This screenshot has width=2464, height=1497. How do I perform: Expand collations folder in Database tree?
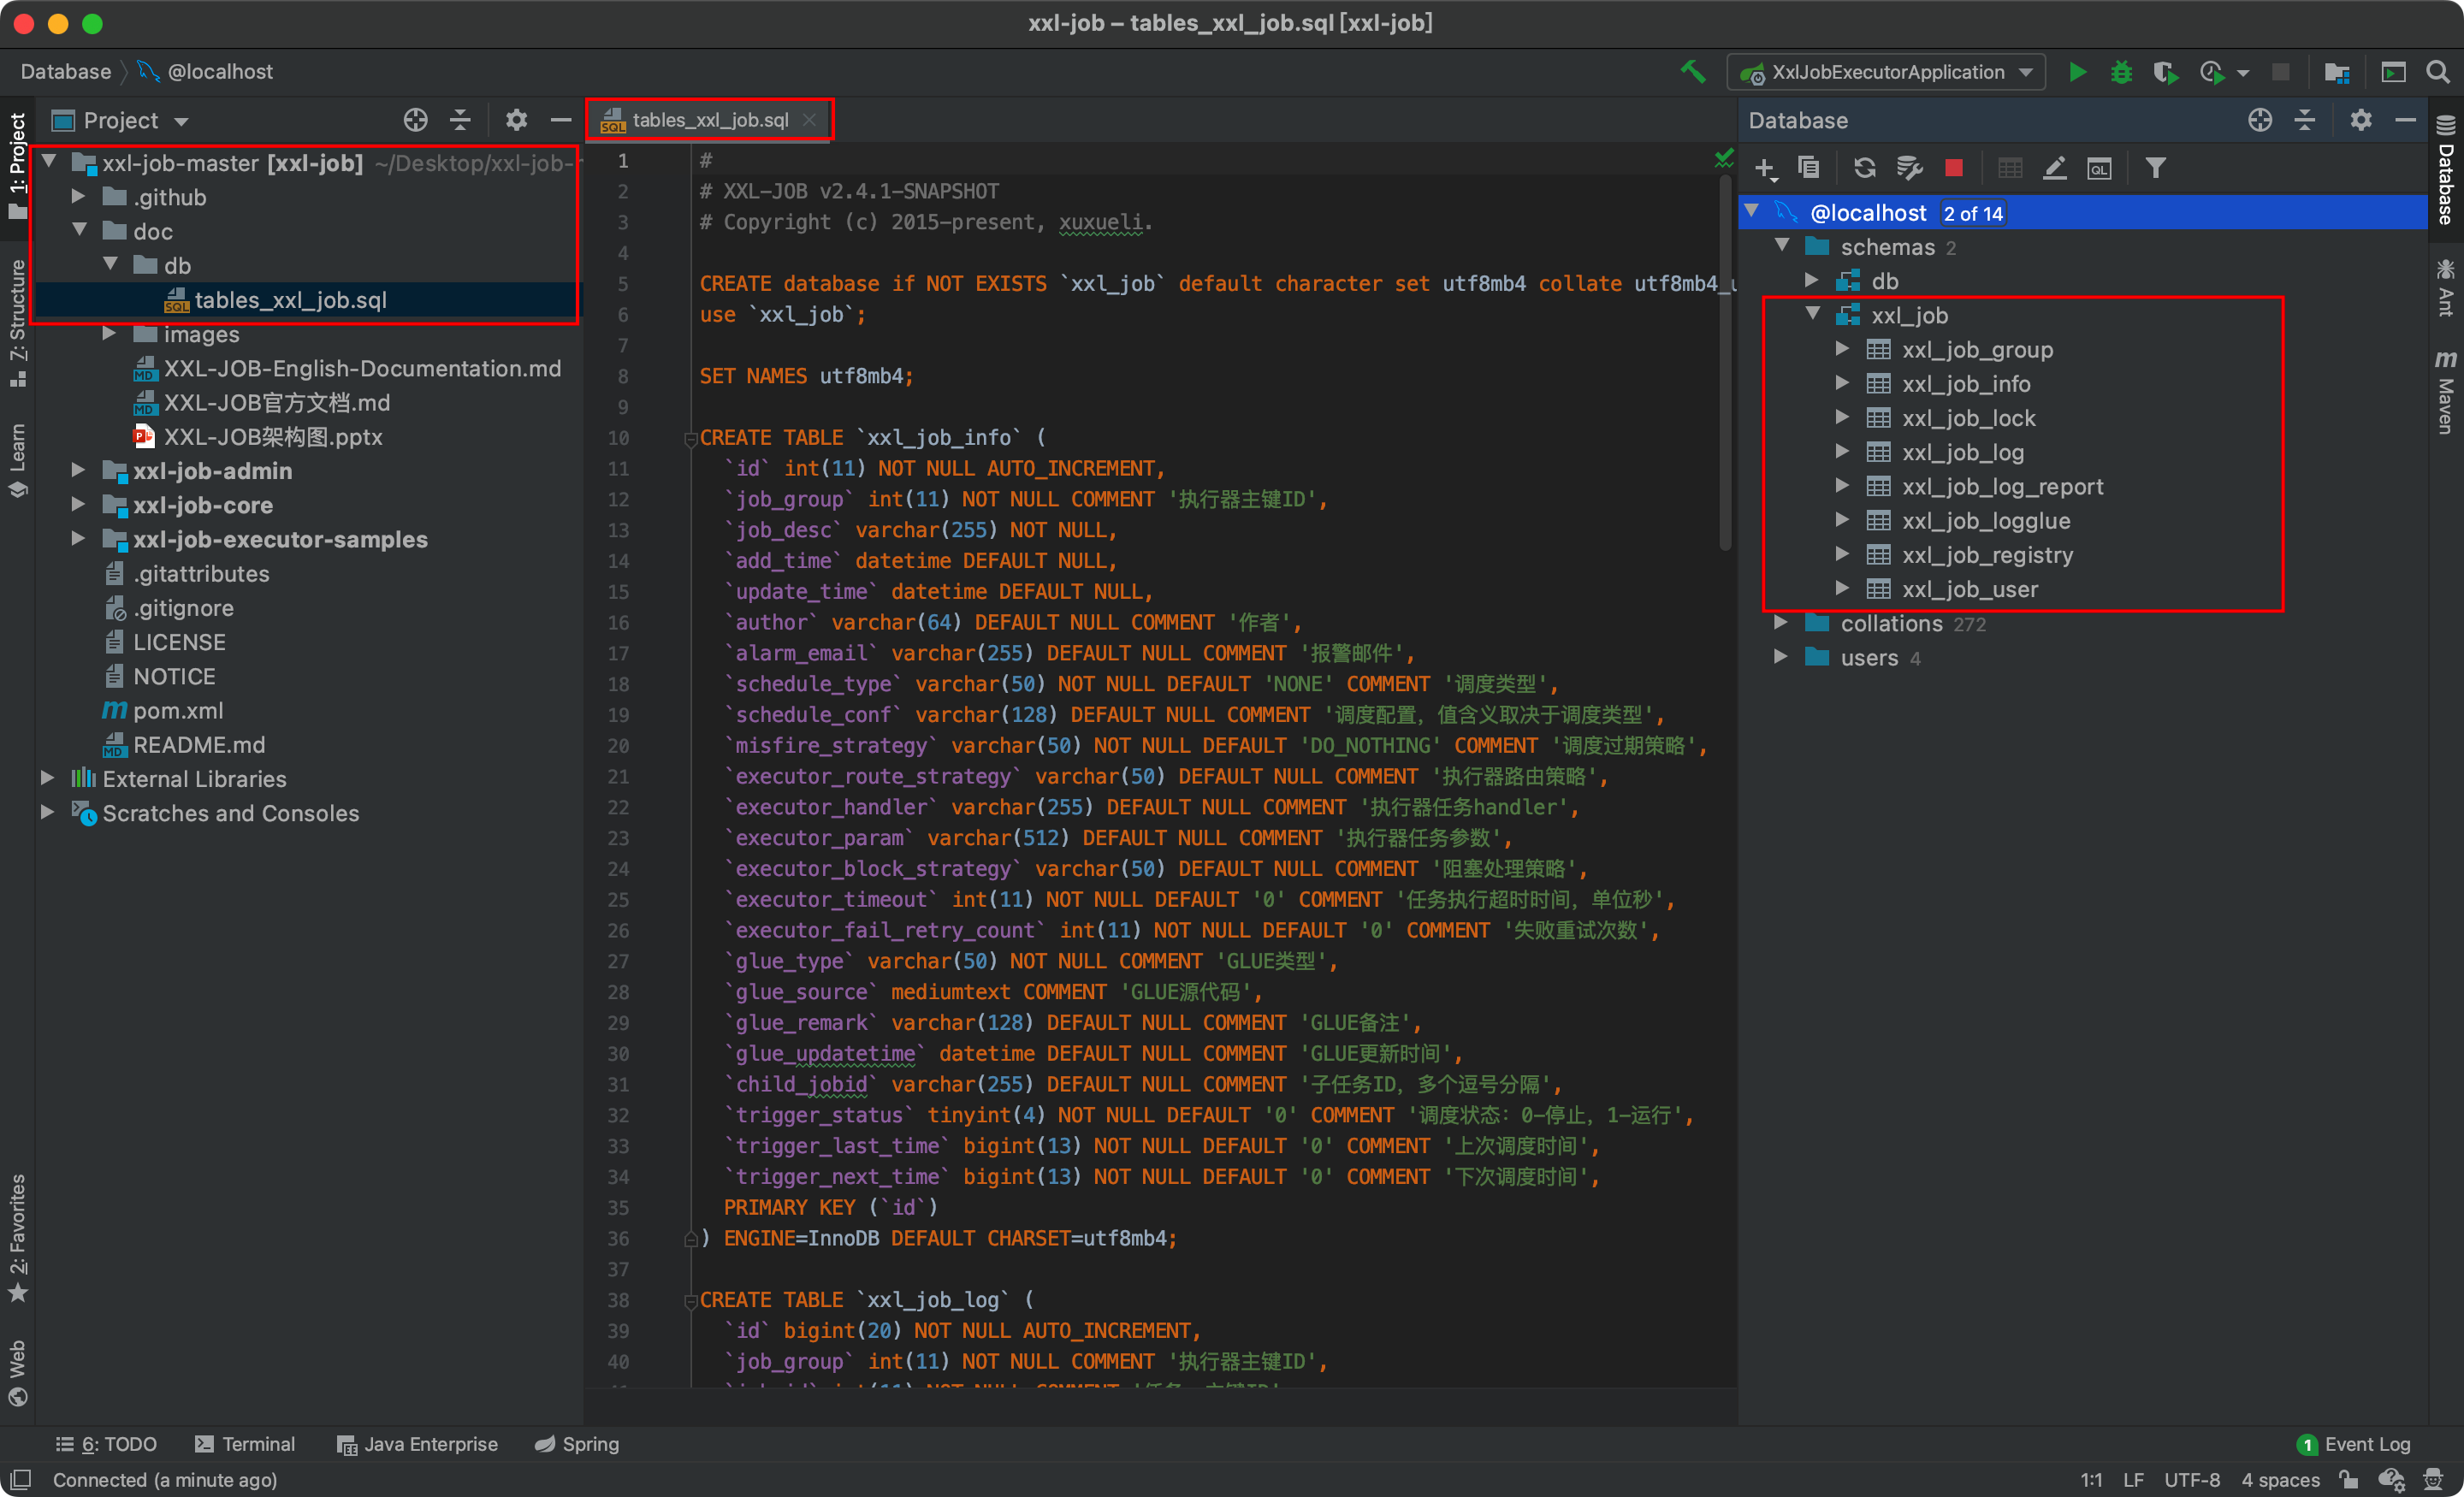click(x=1781, y=623)
